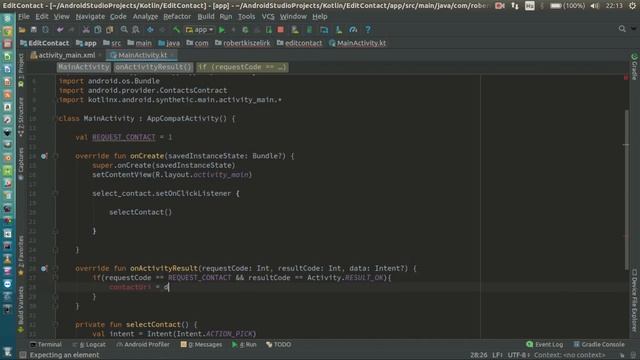
Task: Click the system volume indicator
Action: tap(595, 6)
